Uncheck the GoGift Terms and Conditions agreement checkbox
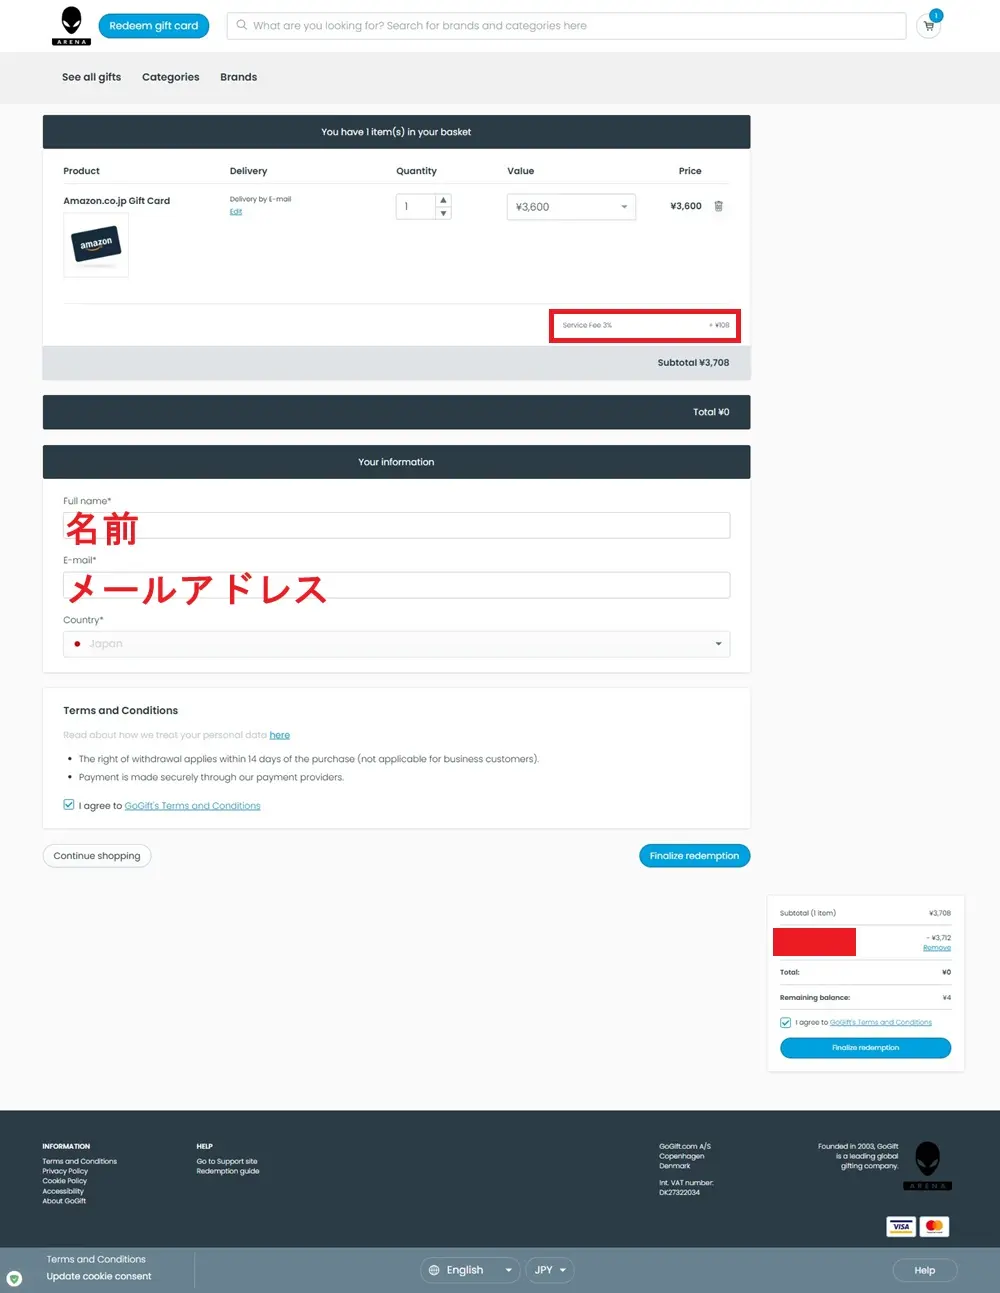The height and width of the screenshot is (1293, 1000). click(68, 804)
